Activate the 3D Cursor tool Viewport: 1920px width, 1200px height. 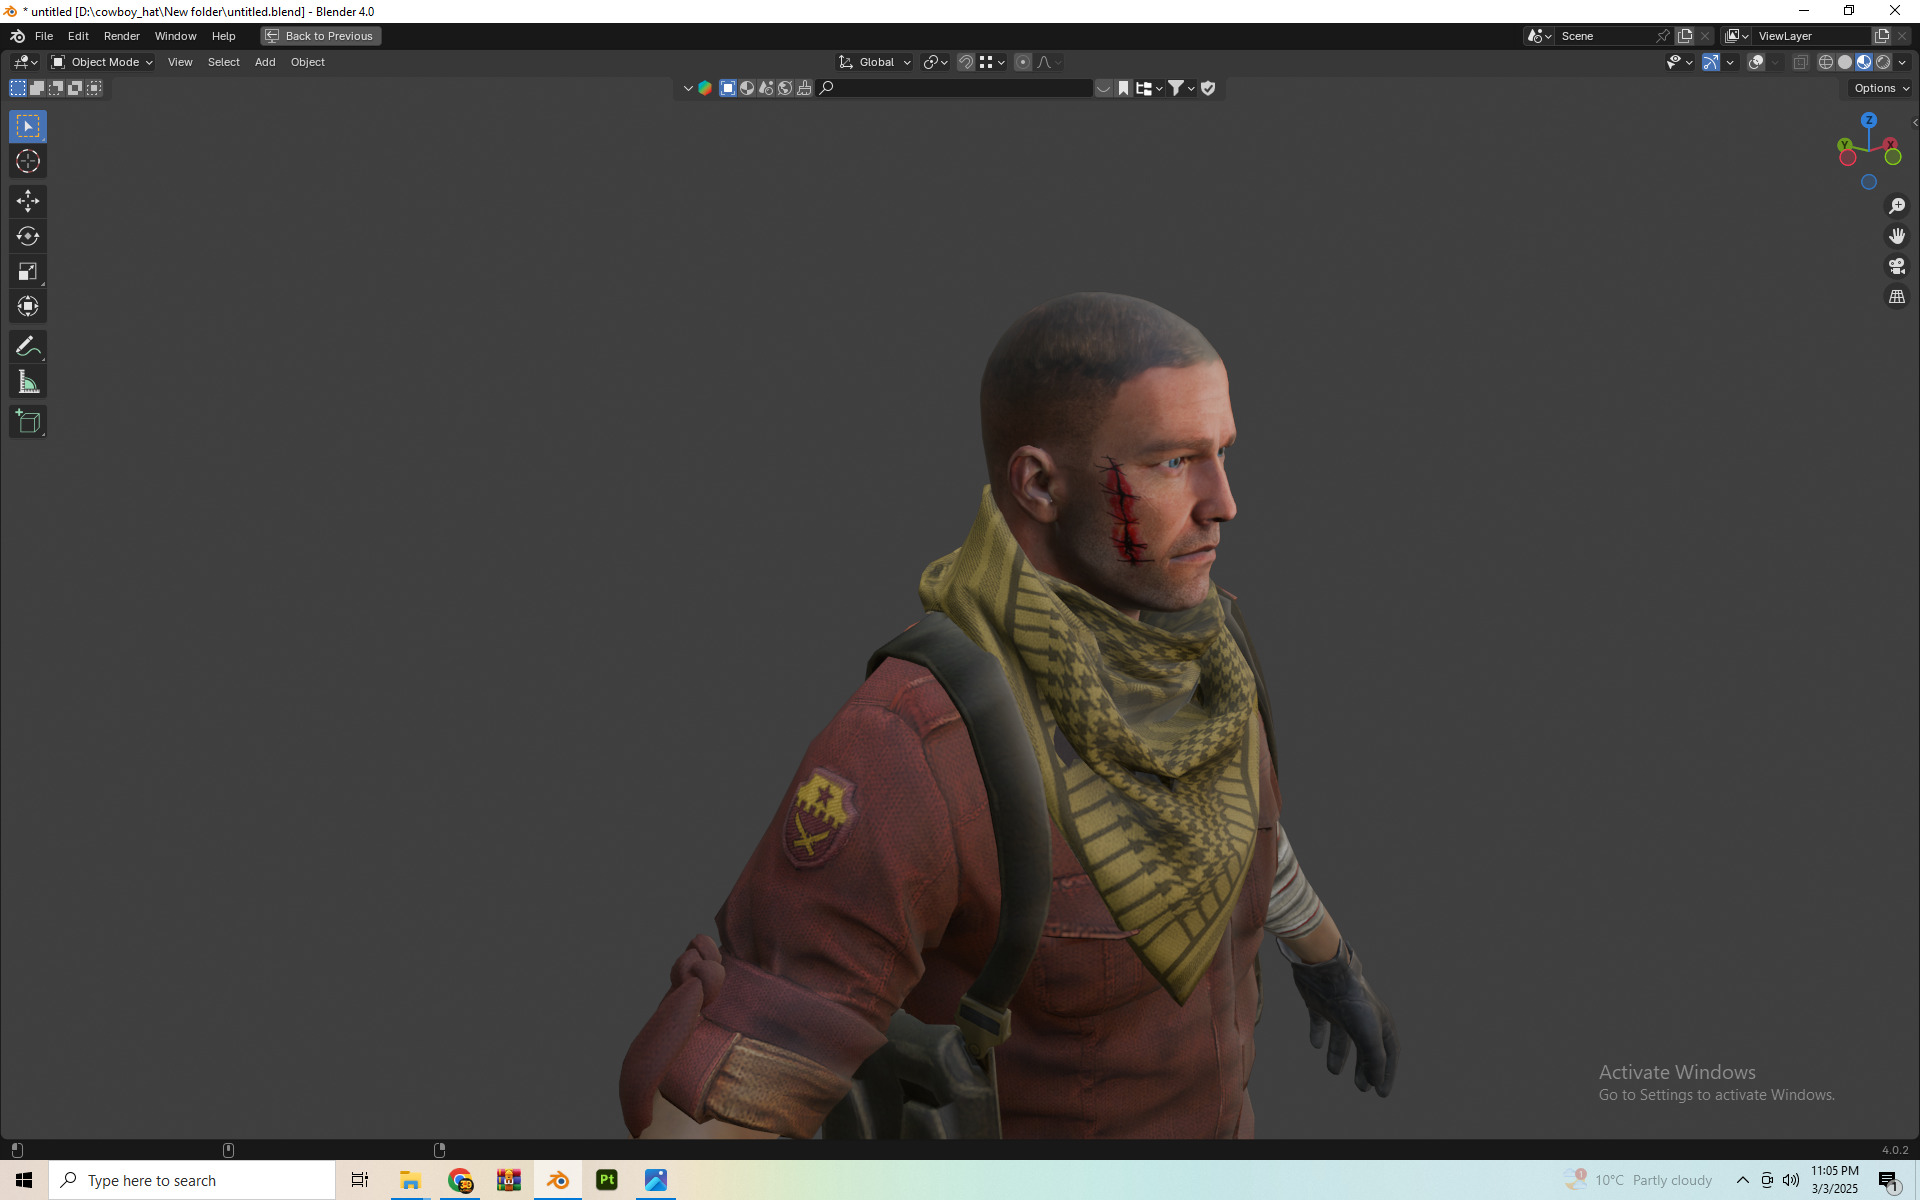pyautogui.click(x=28, y=161)
